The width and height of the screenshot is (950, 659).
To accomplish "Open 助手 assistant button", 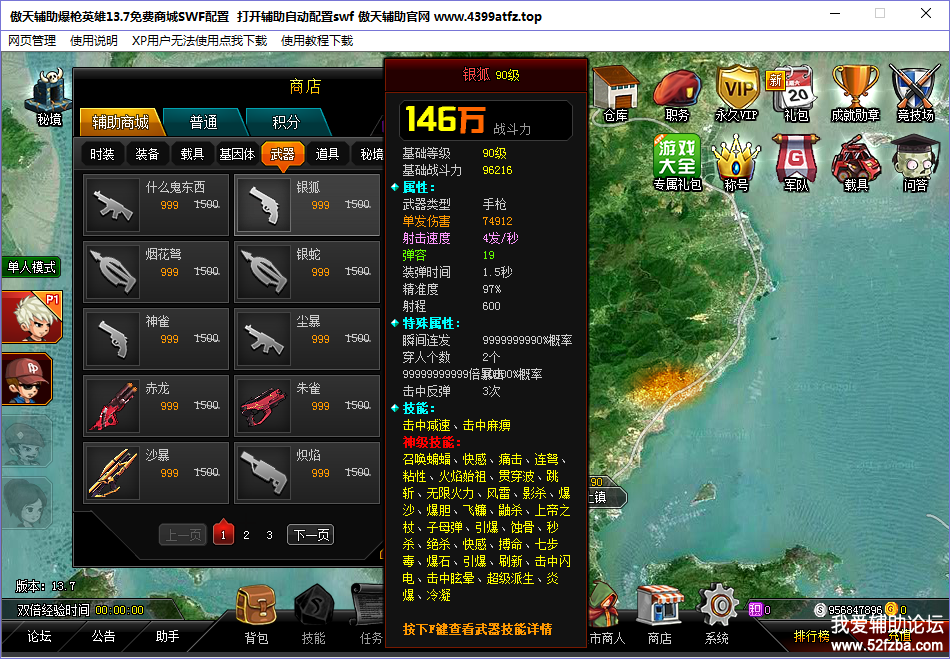I will (167, 636).
